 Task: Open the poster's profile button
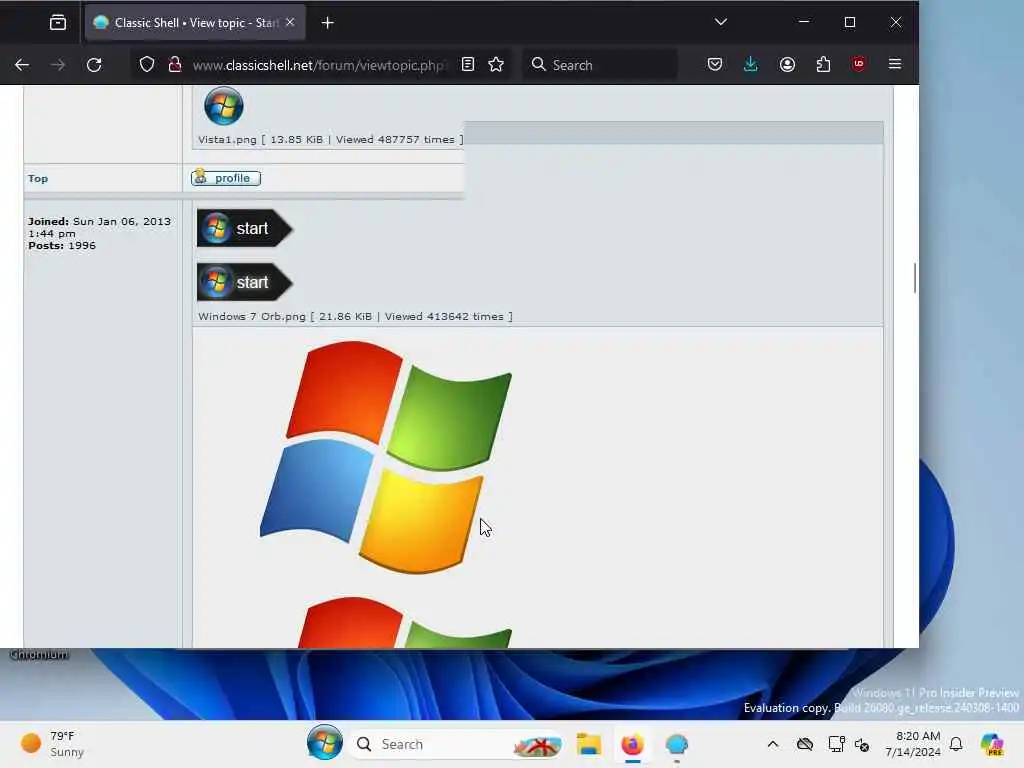pos(226,178)
